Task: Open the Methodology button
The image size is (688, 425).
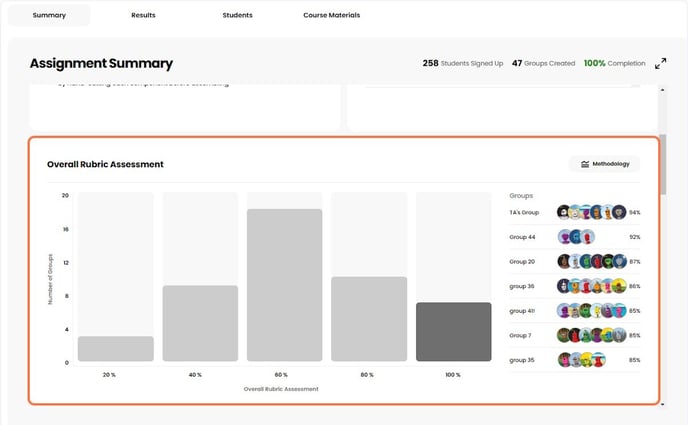Action: point(604,164)
